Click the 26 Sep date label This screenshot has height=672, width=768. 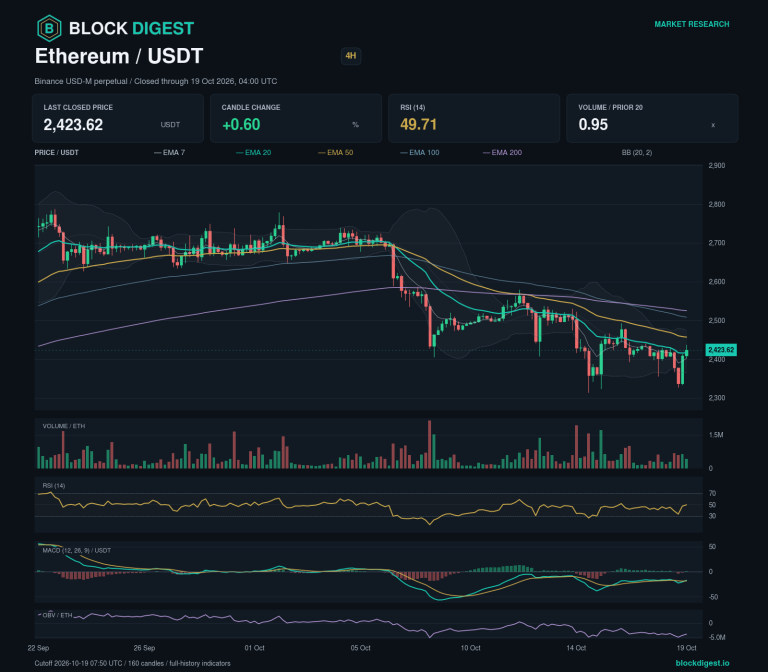[x=144, y=648]
